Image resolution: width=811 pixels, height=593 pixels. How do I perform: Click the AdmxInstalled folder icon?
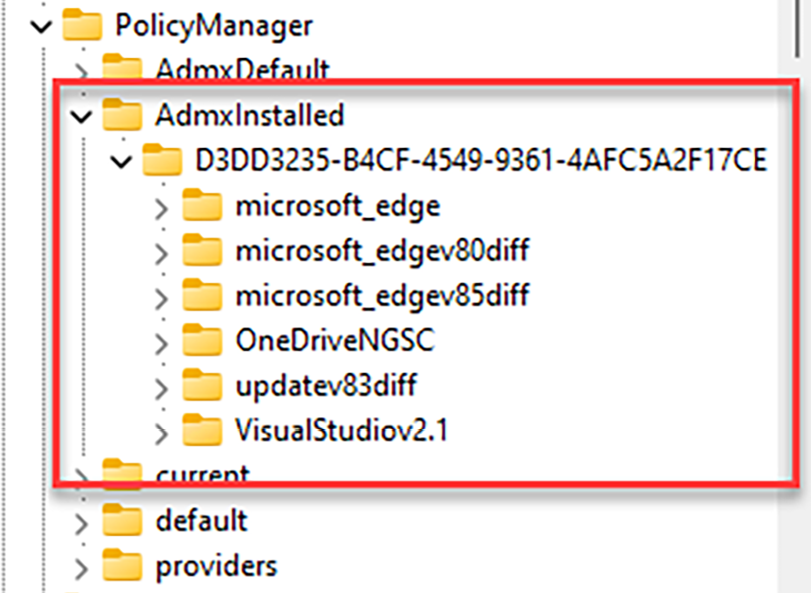click(122, 115)
